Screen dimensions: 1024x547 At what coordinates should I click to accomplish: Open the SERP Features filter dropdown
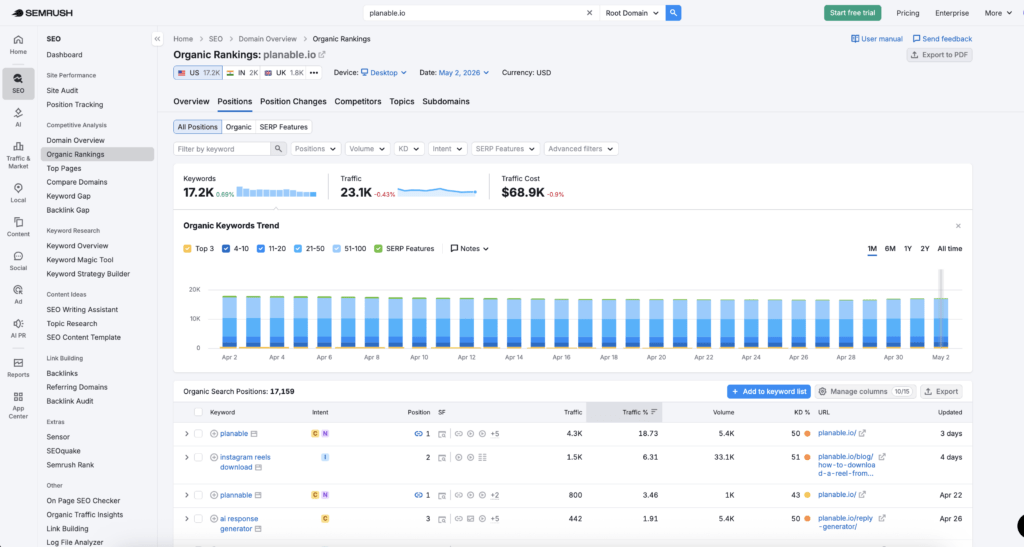[x=505, y=149]
